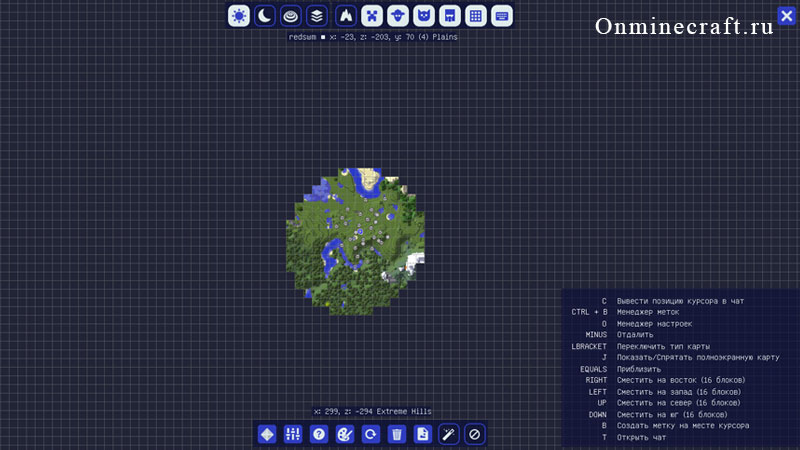
Task: Select the Topographic map type icon
Action: (x=291, y=16)
